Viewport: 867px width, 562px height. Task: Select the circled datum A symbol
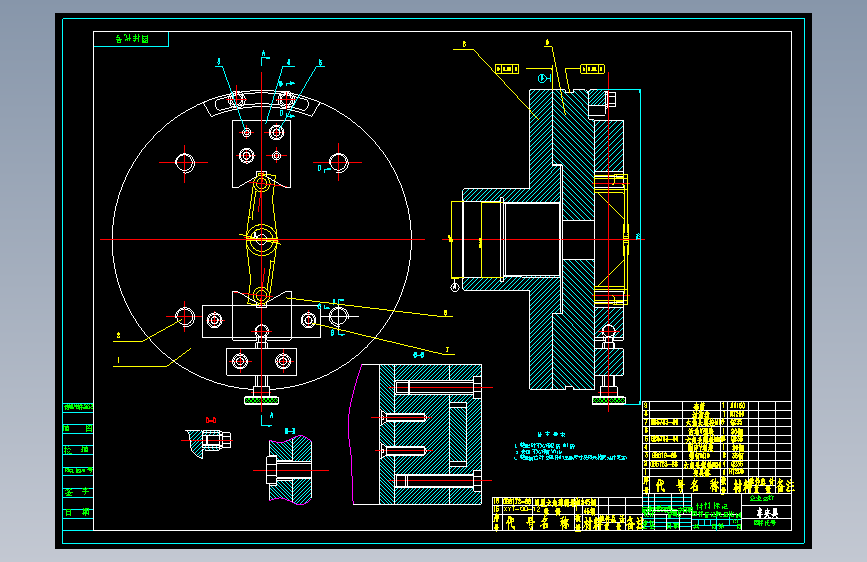tap(455, 287)
